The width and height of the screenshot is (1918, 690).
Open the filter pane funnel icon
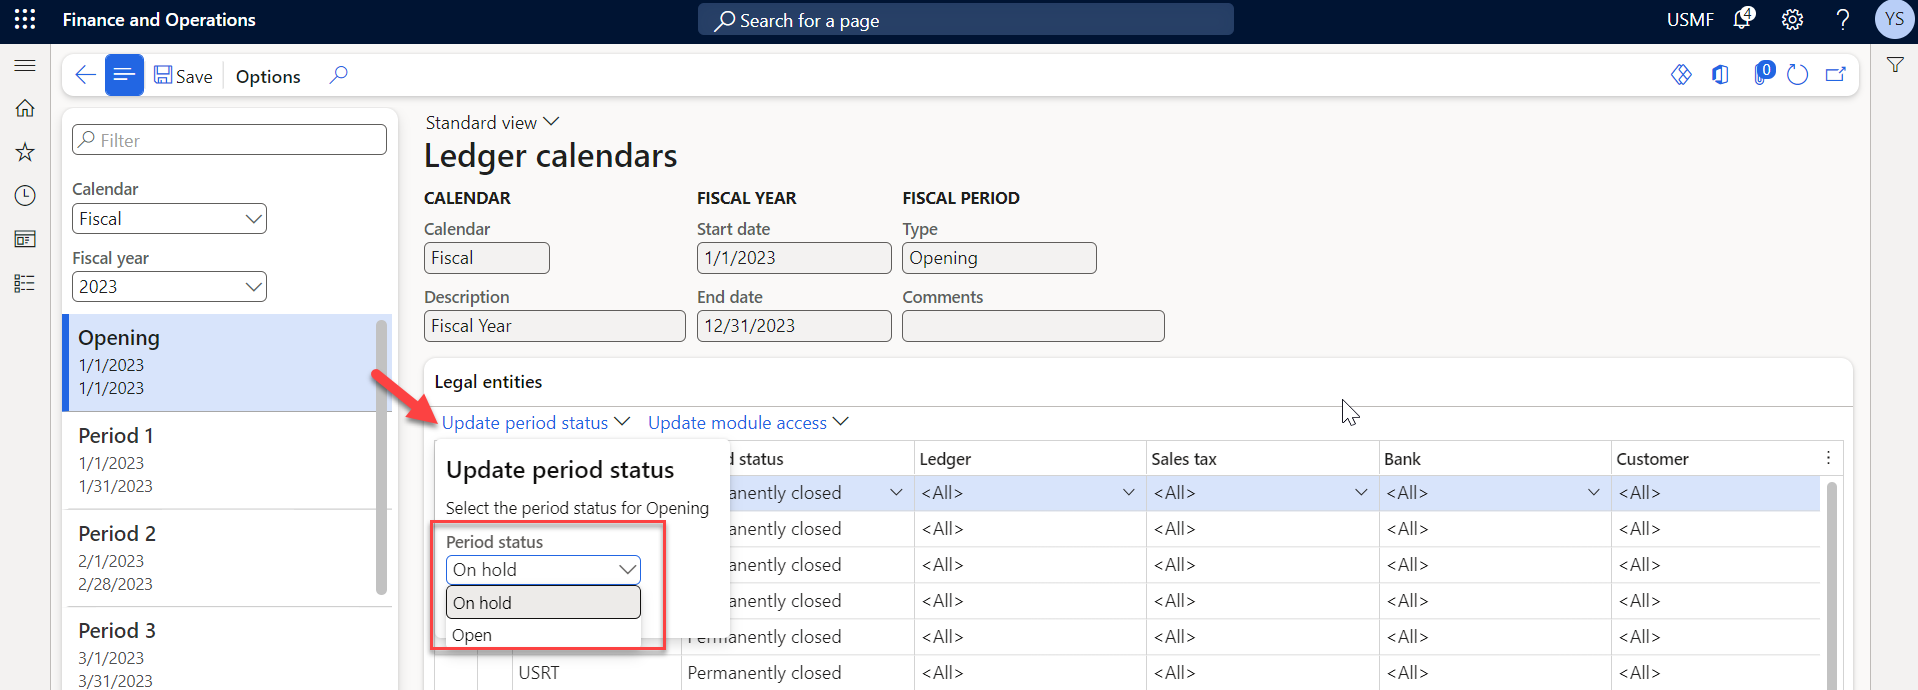click(1894, 65)
